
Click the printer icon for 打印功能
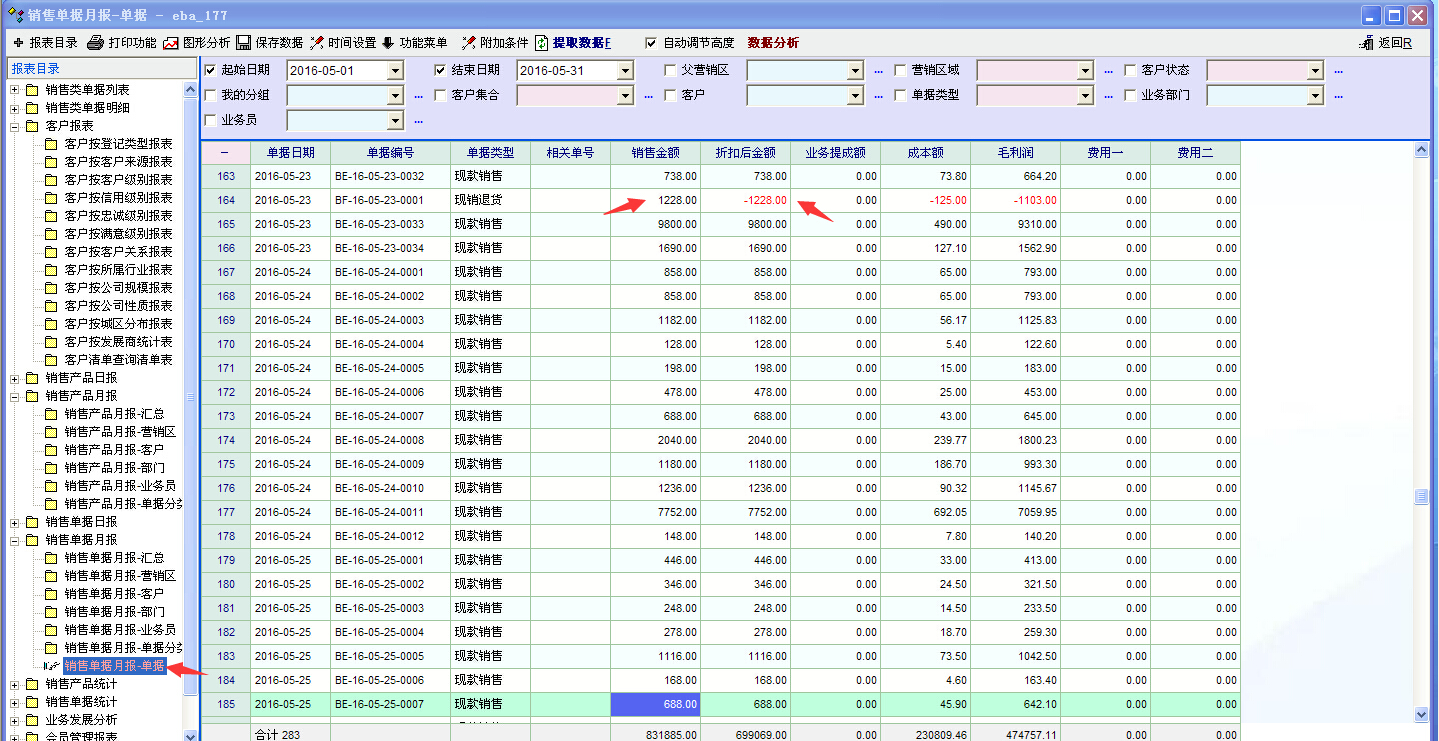pyautogui.click(x=96, y=43)
